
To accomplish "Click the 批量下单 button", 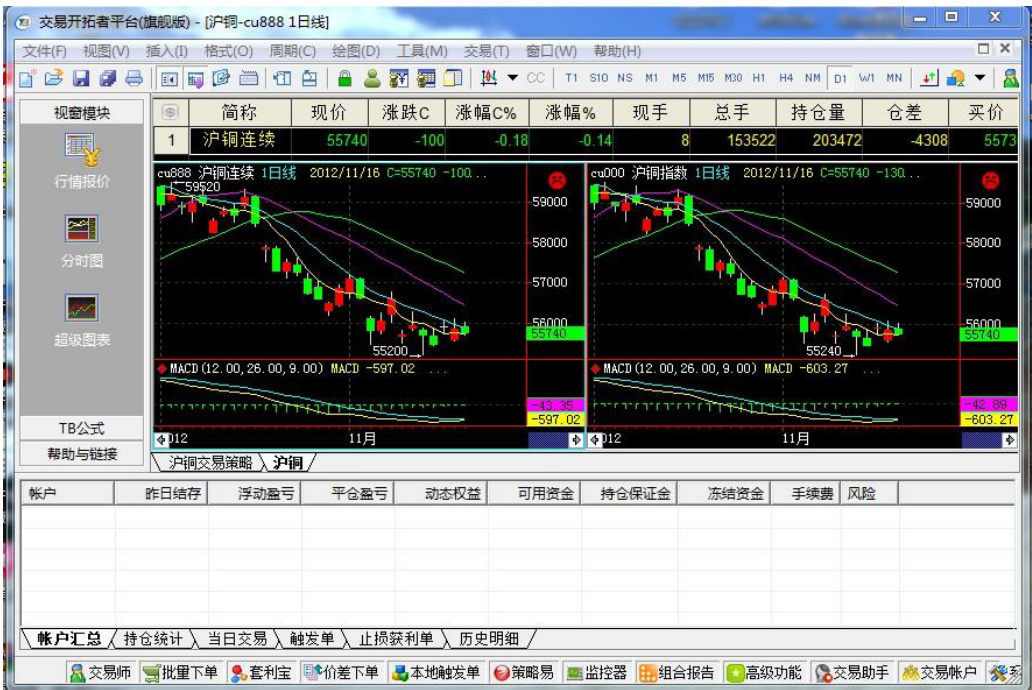I will click(181, 673).
